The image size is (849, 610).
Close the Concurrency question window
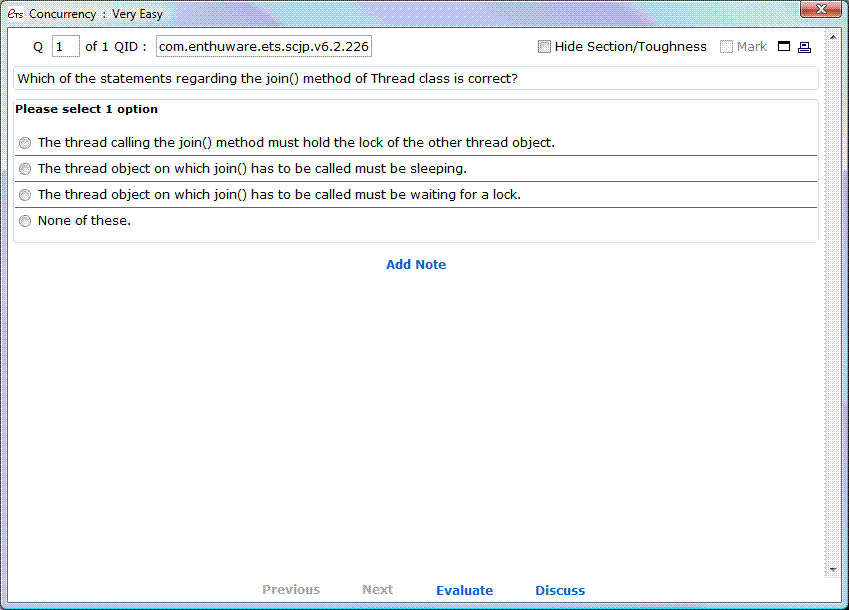pyautogui.click(x=820, y=10)
